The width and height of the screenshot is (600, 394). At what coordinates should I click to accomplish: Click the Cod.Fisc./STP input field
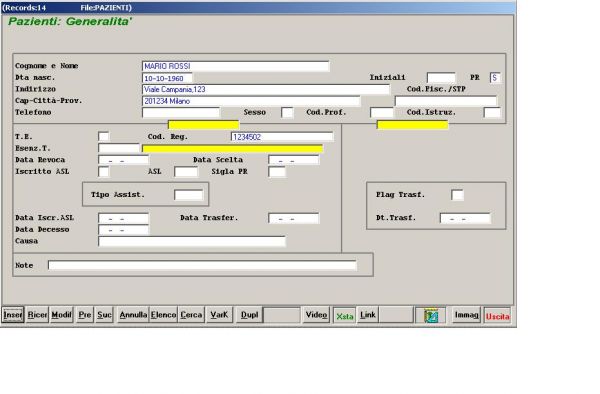446,101
